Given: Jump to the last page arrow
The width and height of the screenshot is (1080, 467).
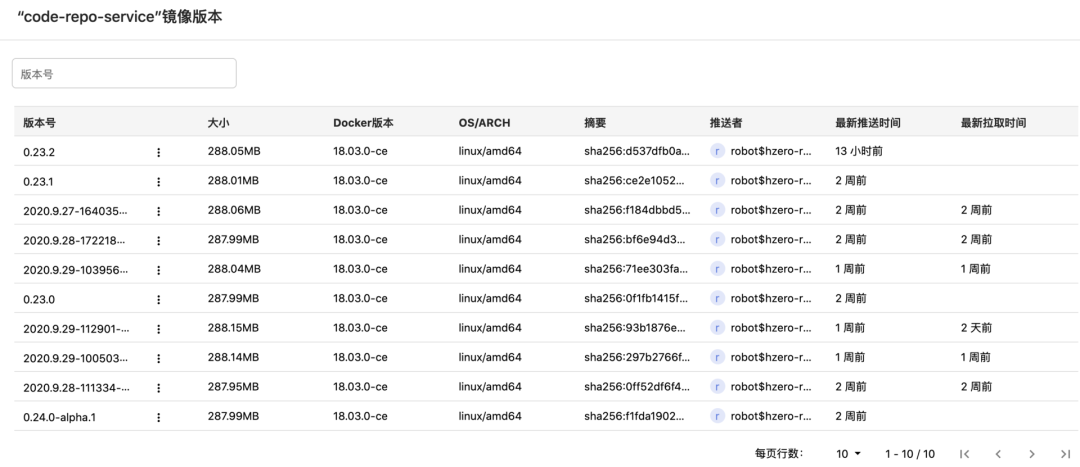Looking at the screenshot, I should point(1065,454).
